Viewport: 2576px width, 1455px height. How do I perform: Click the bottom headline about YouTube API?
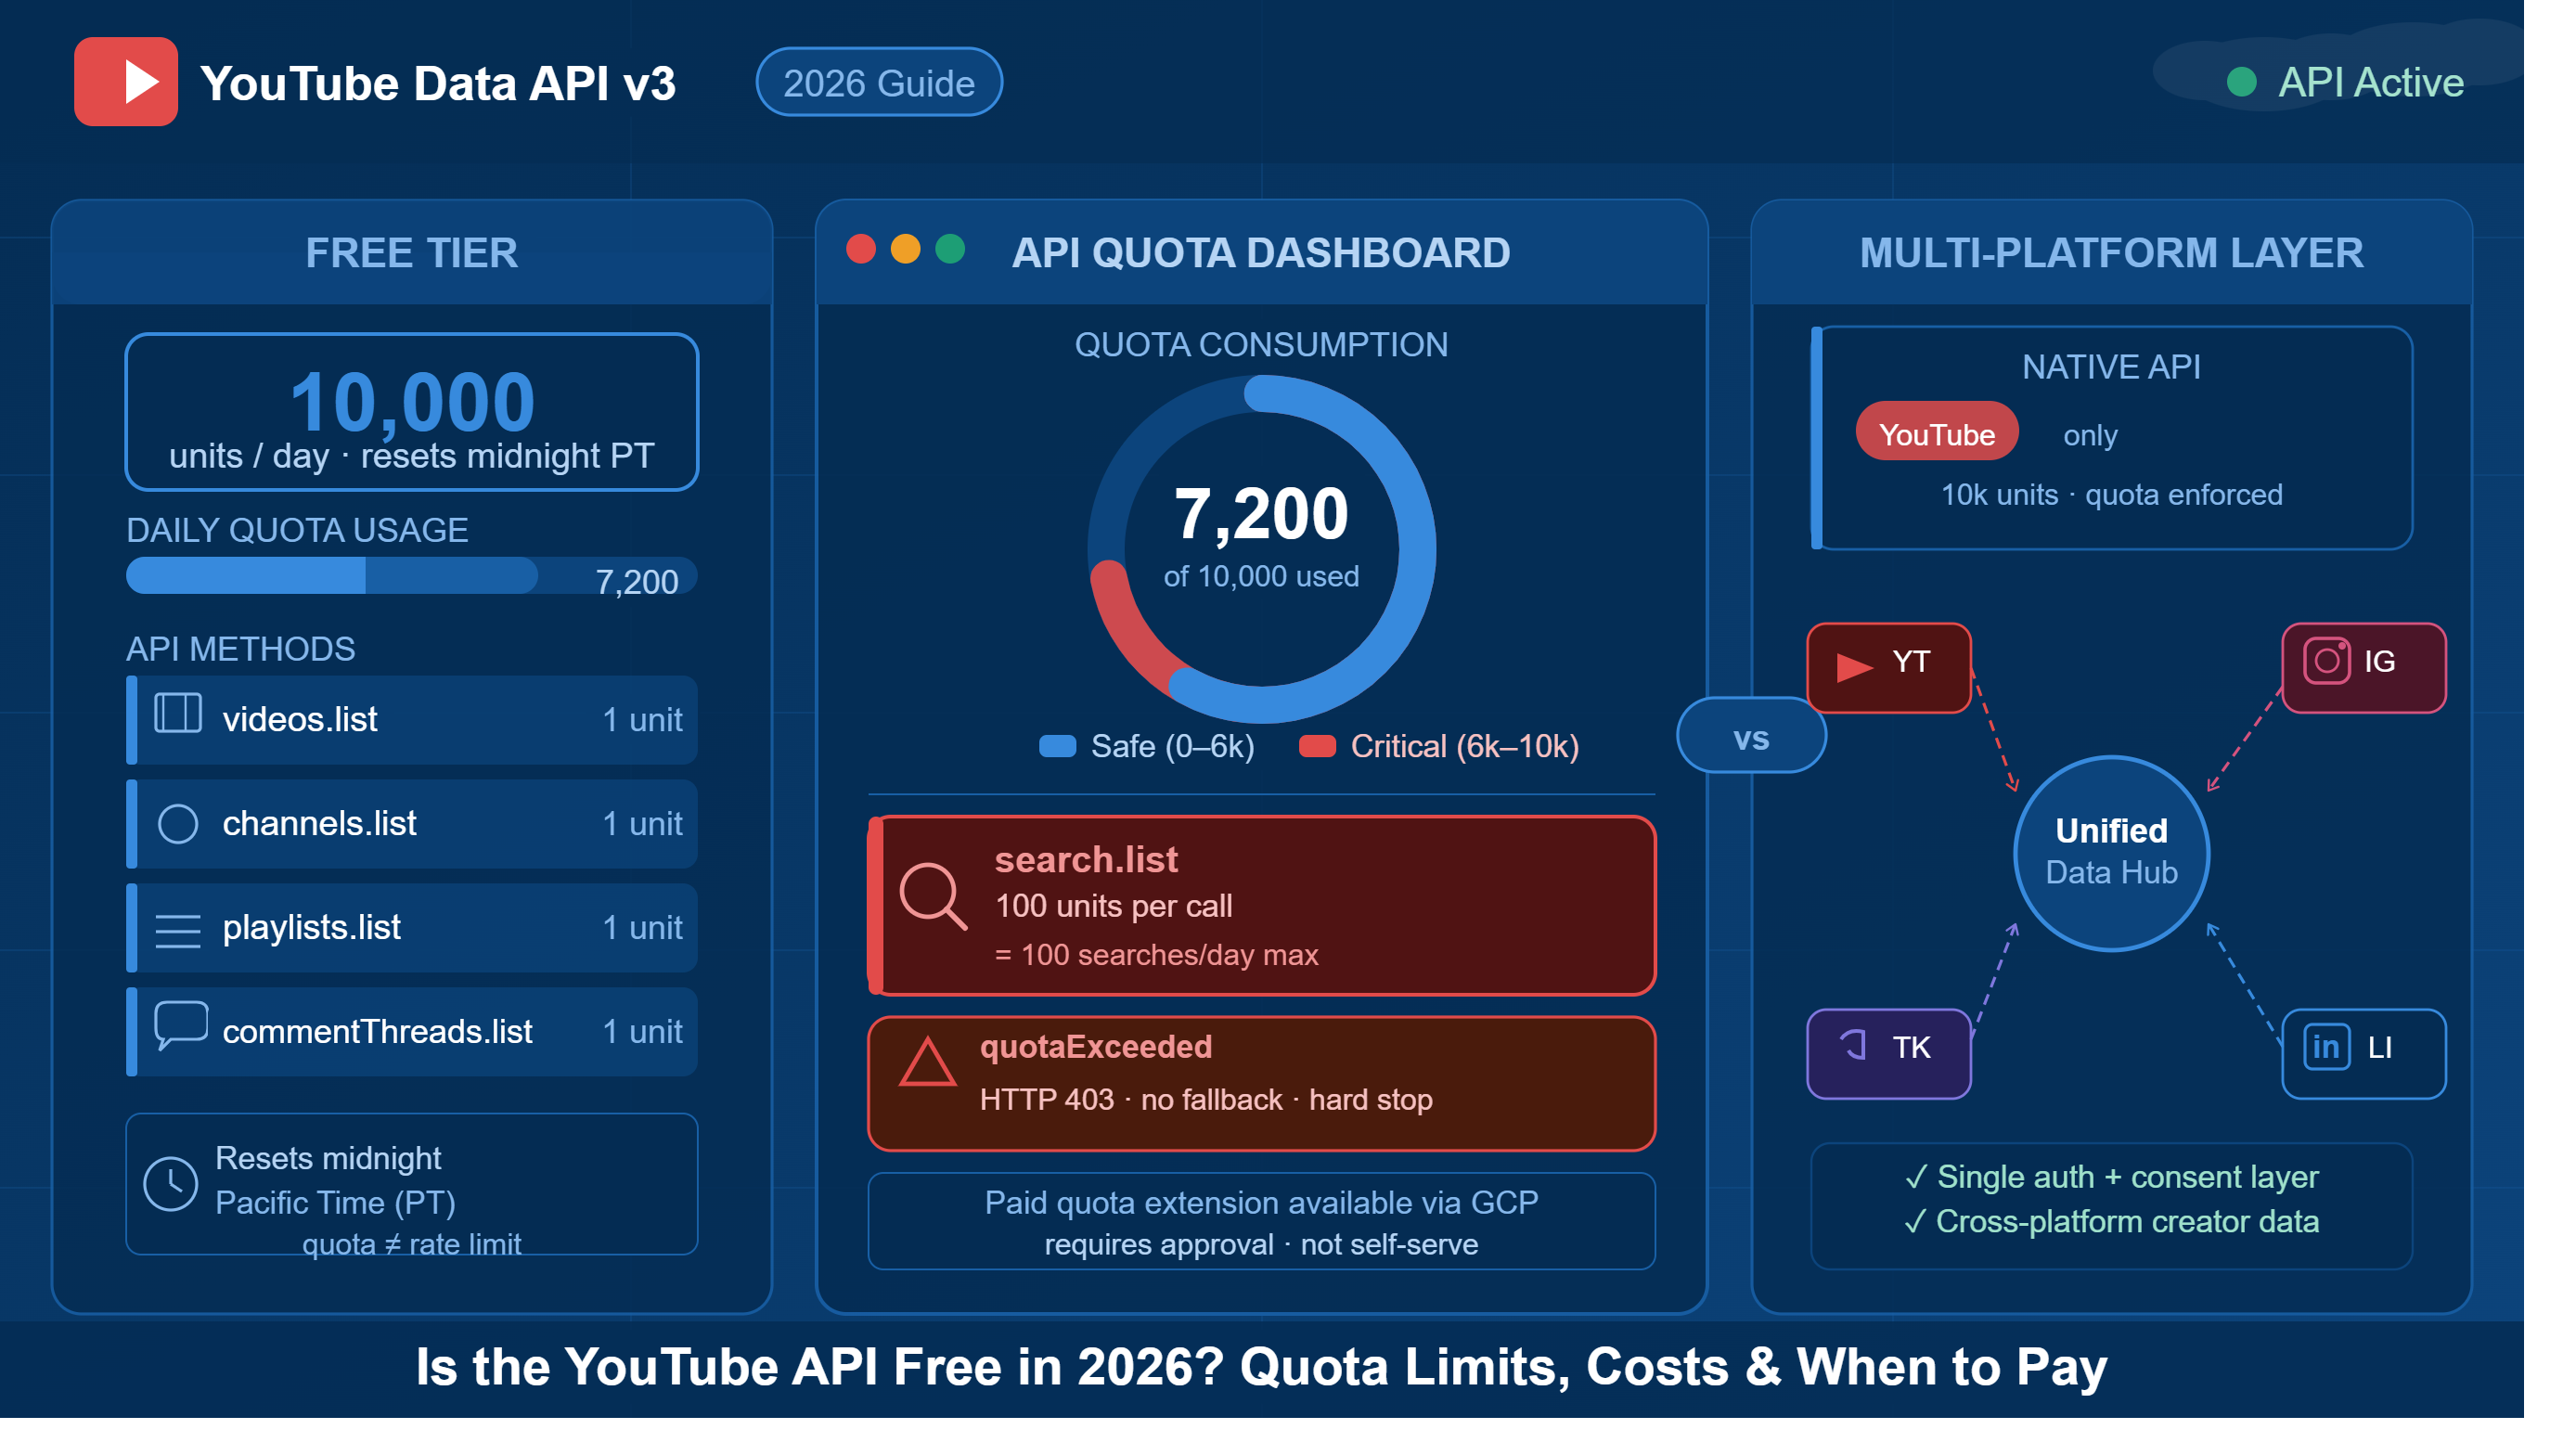click(x=1261, y=1368)
